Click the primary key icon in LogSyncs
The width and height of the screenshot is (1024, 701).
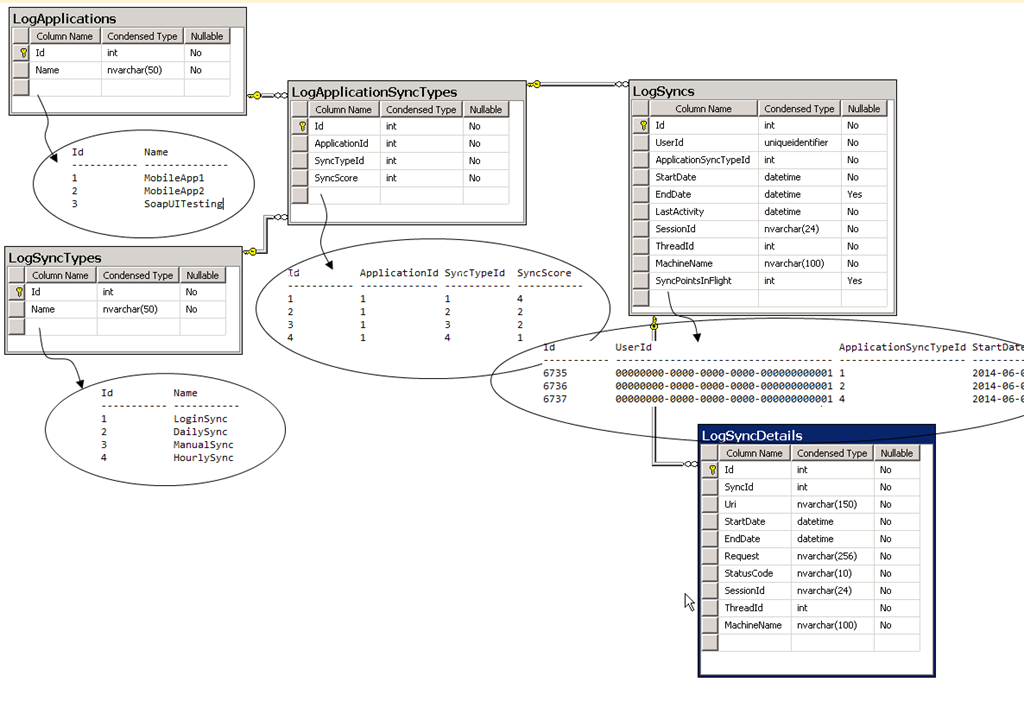tap(641, 126)
